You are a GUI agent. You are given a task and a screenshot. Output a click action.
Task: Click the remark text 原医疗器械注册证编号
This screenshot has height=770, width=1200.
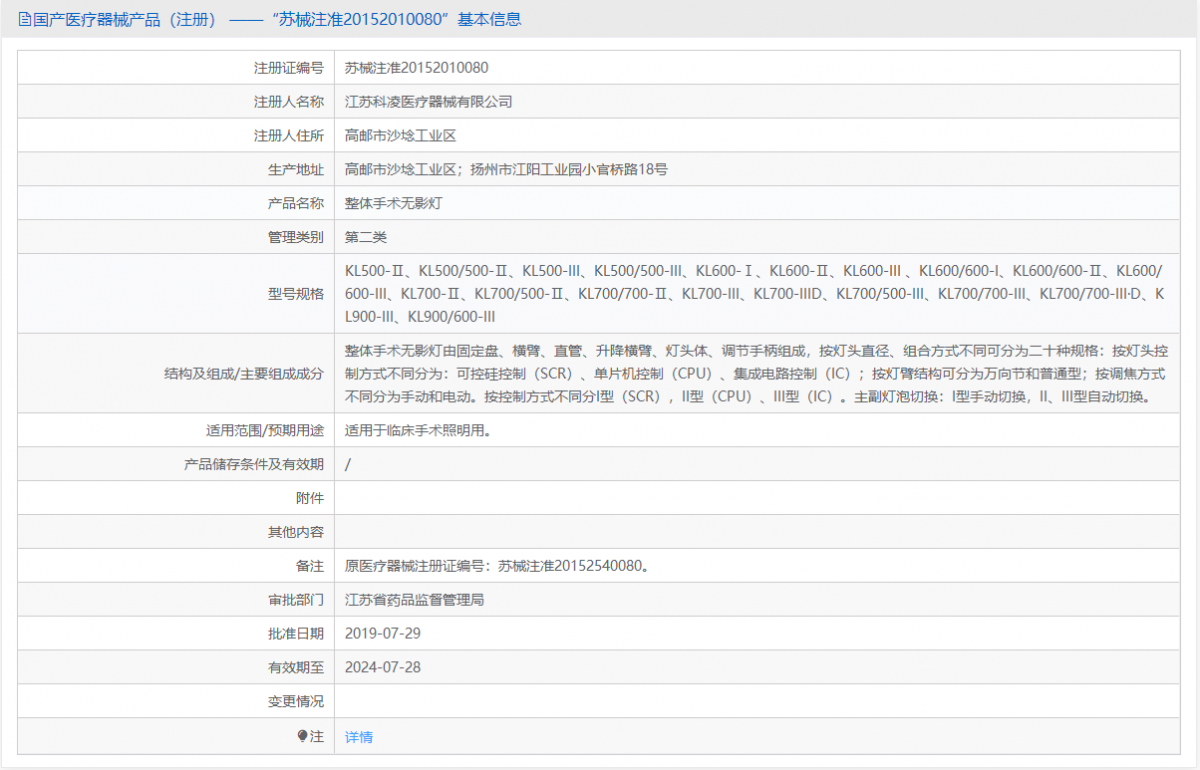coord(499,566)
